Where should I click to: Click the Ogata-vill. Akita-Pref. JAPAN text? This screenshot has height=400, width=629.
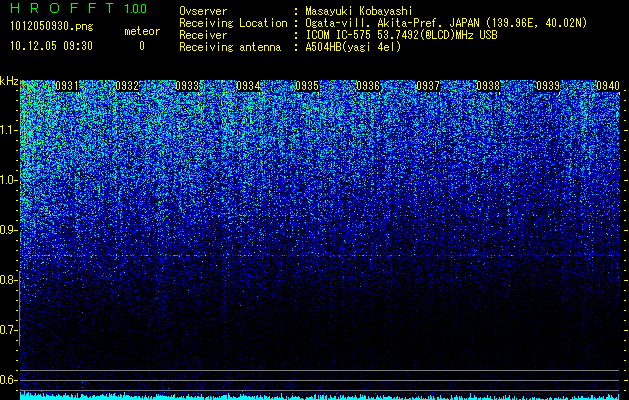tap(446, 23)
